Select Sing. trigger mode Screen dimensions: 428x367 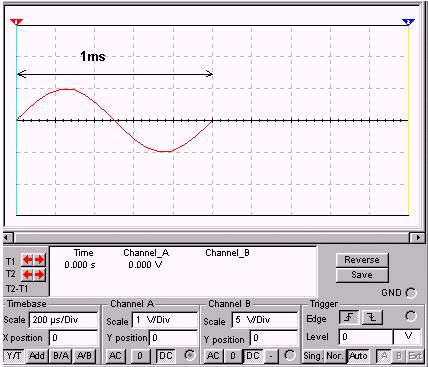(313, 356)
